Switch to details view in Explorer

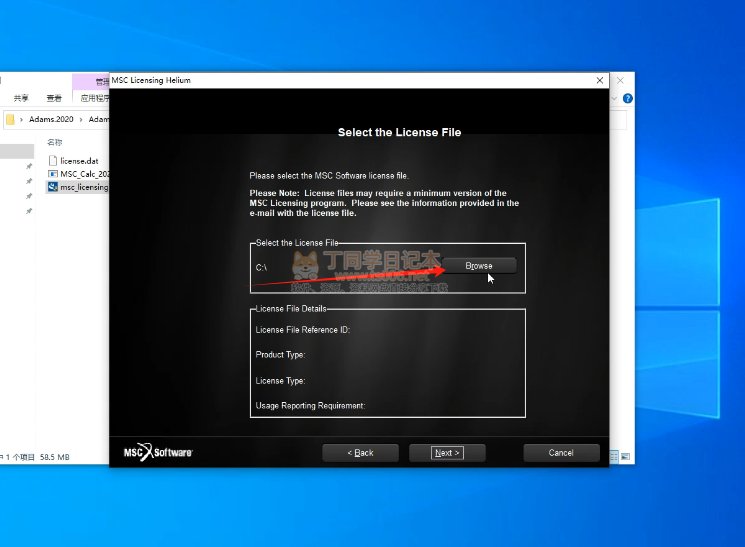[x=615, y=457]
